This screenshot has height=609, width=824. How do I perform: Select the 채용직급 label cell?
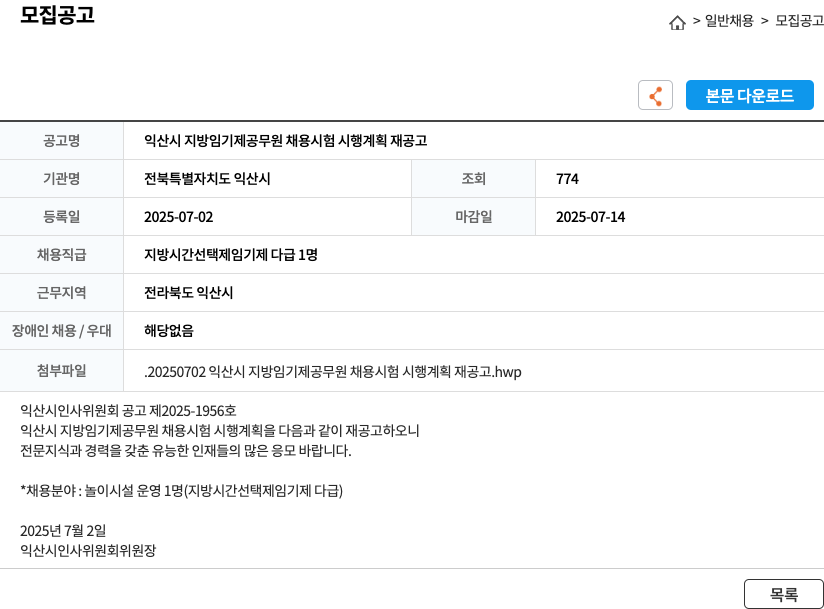click(x=61, y=255)
